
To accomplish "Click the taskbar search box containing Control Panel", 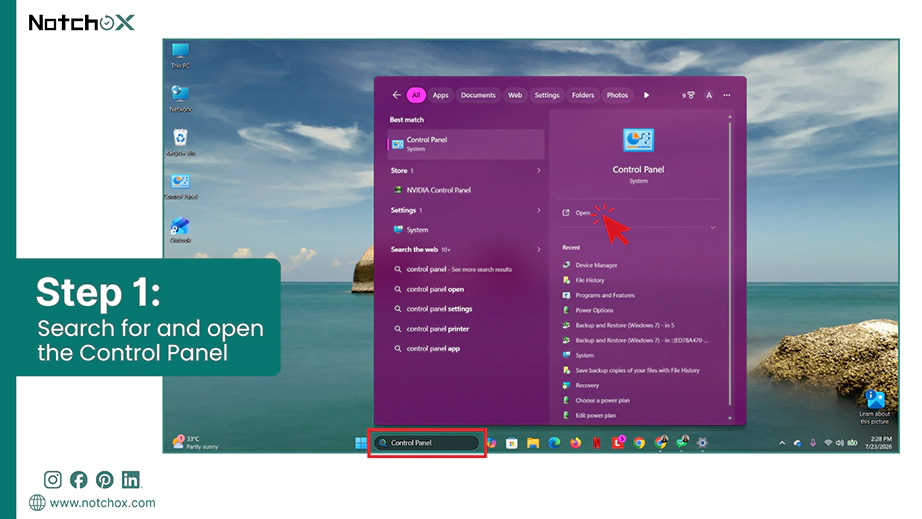I will (427, 443).
